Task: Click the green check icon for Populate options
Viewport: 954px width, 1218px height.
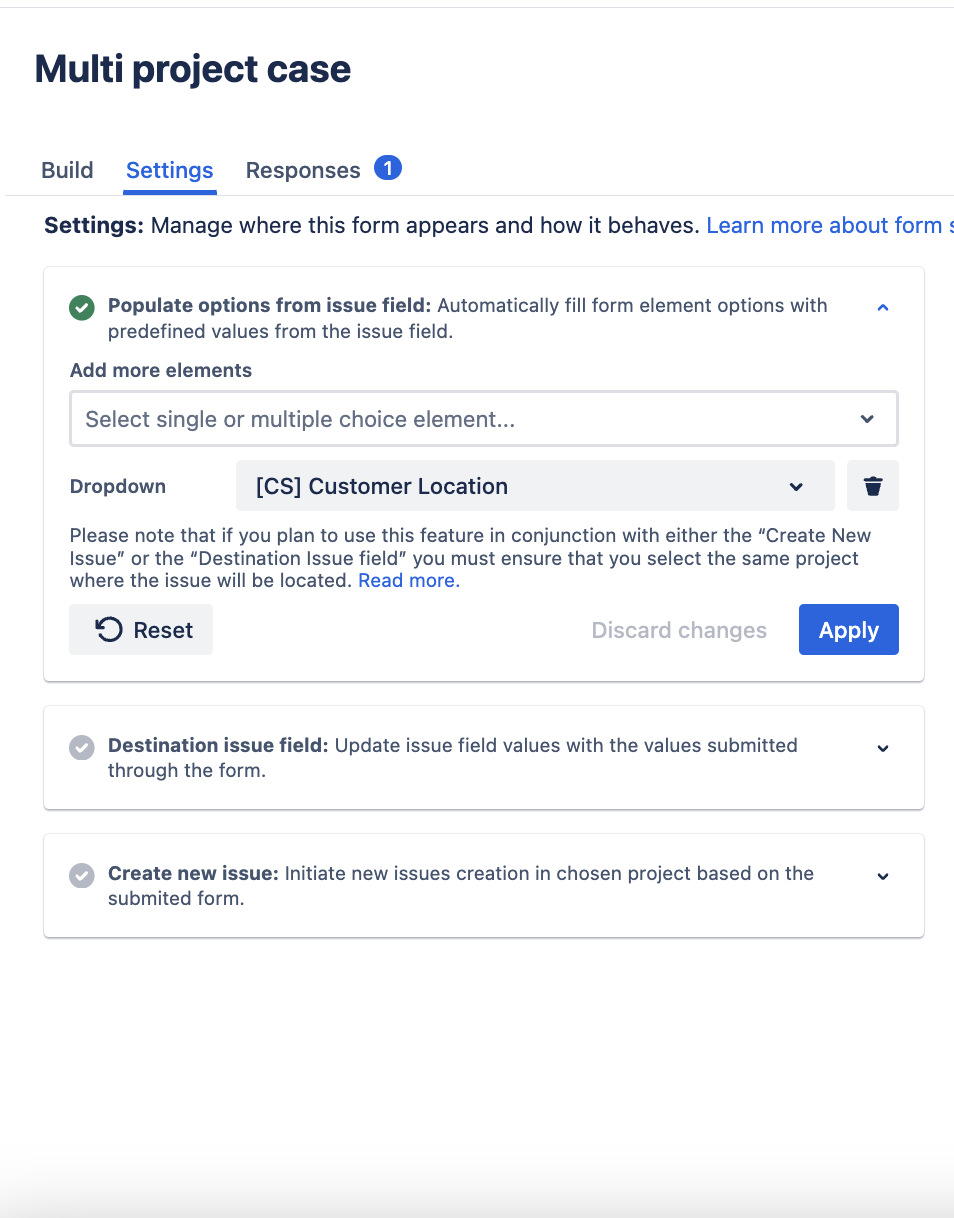Action: coord(82,307)
